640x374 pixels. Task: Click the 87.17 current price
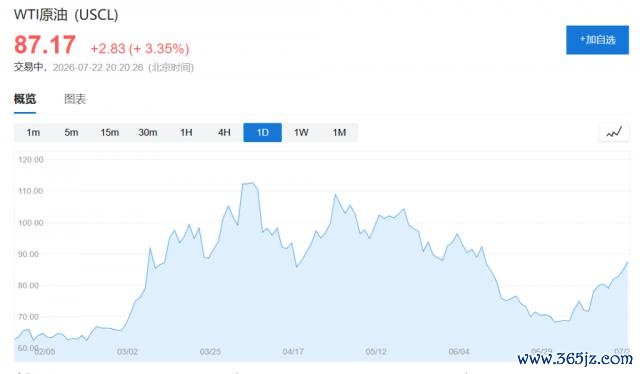tap(45, 45)
